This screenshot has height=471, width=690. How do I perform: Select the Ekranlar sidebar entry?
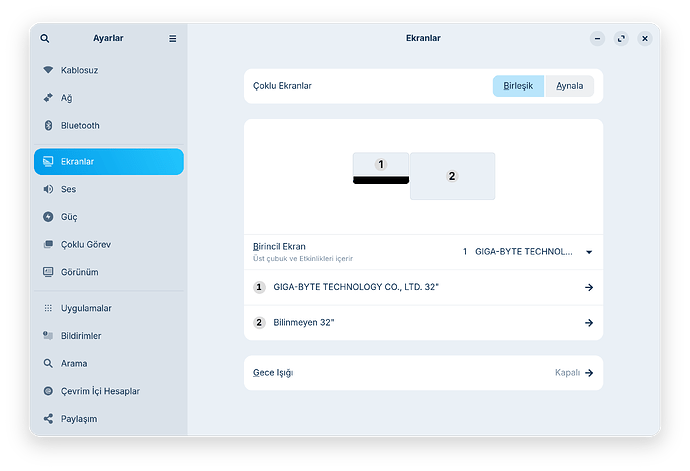[109, 162]
